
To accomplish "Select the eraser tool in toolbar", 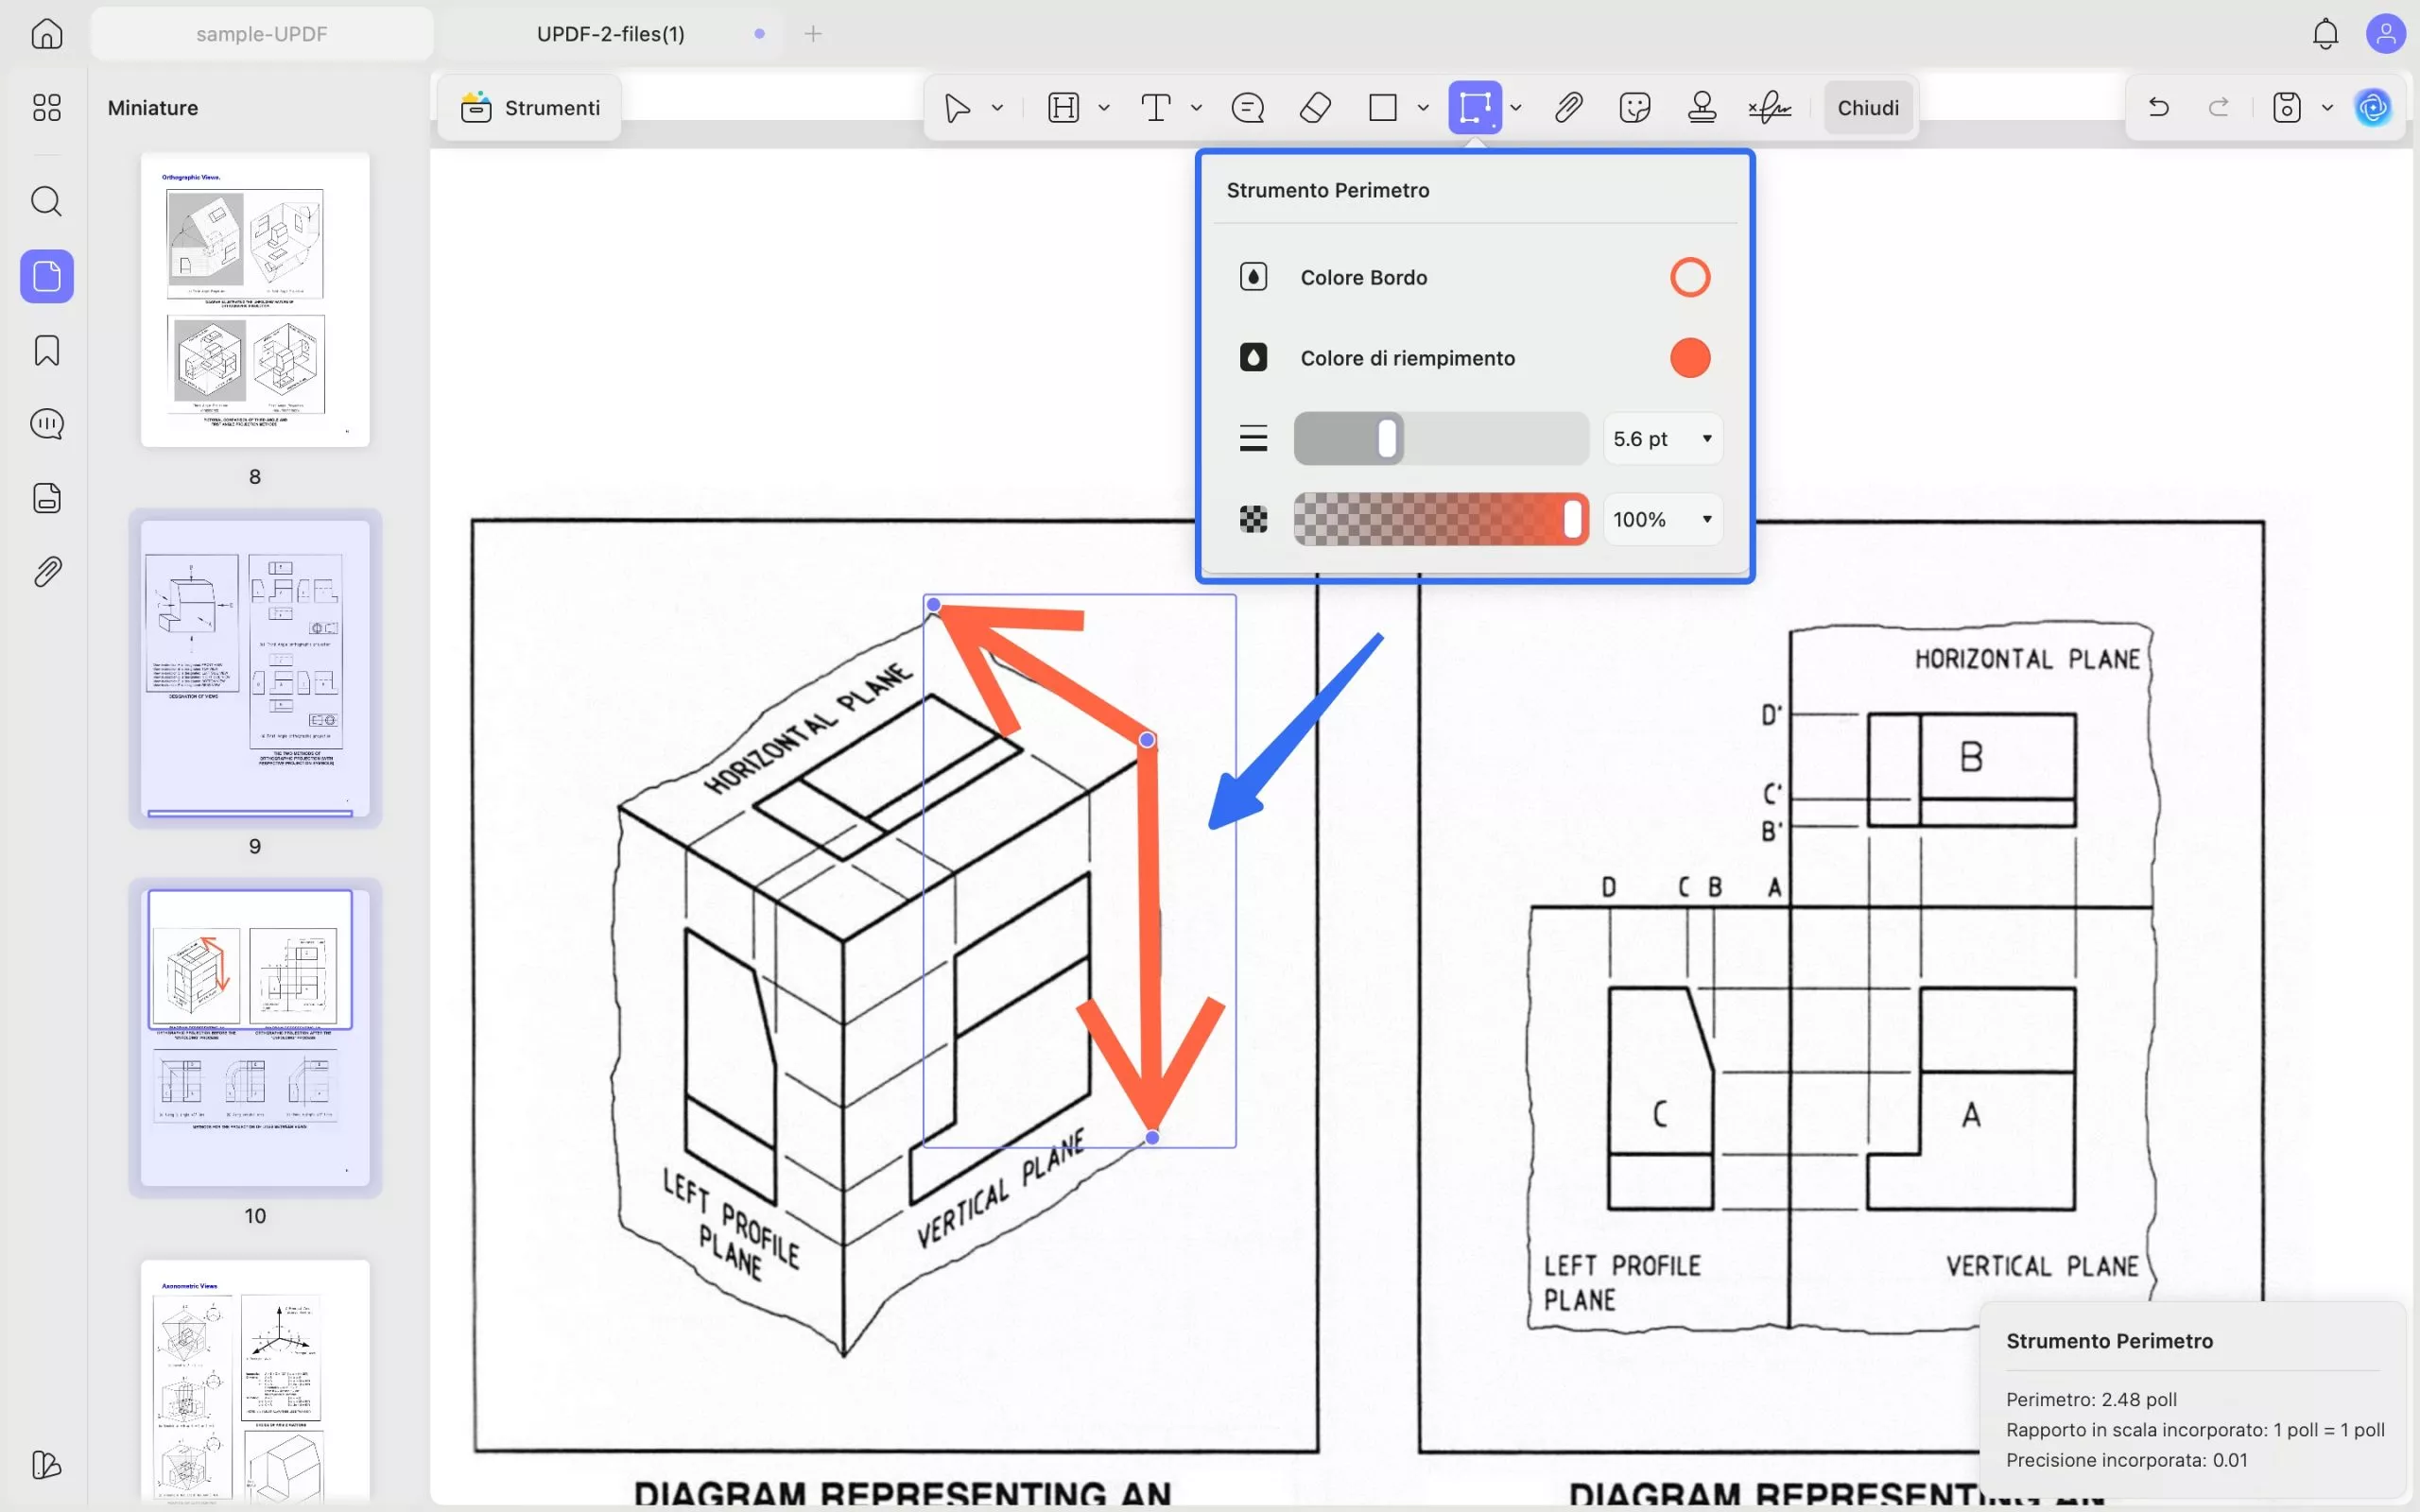I will coord(1315,107).
